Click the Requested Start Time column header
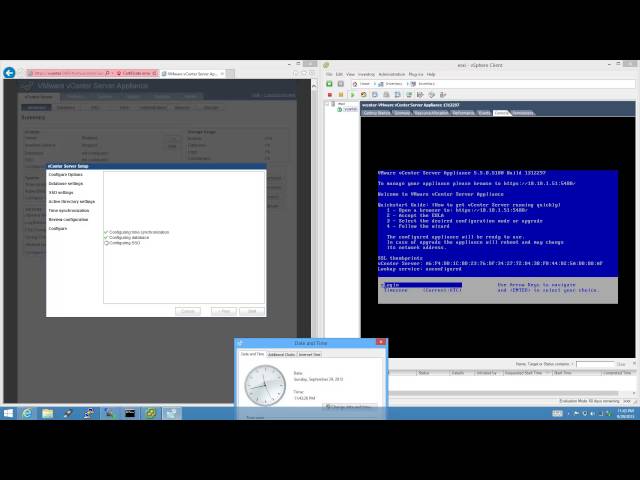This screenshot has width=640, height=480. point(527,373)
